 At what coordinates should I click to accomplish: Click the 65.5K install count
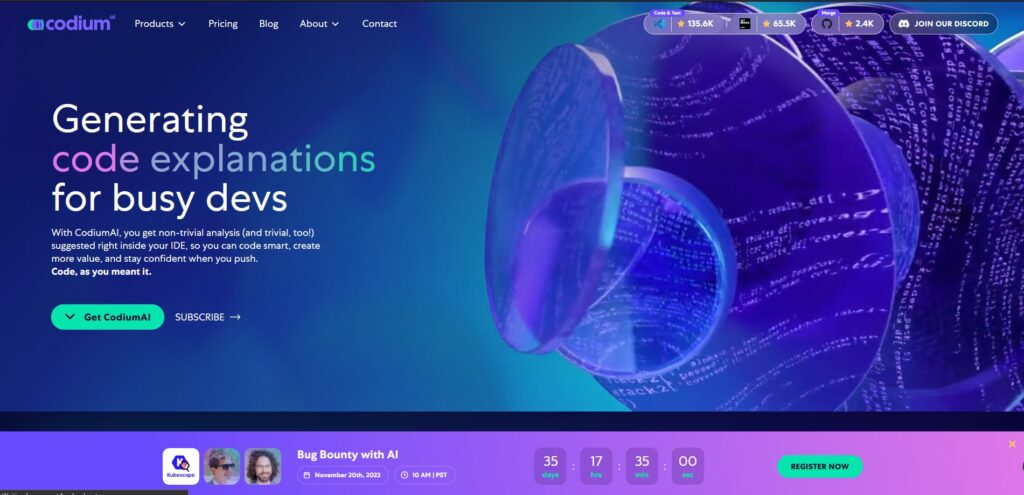point(784,24)
